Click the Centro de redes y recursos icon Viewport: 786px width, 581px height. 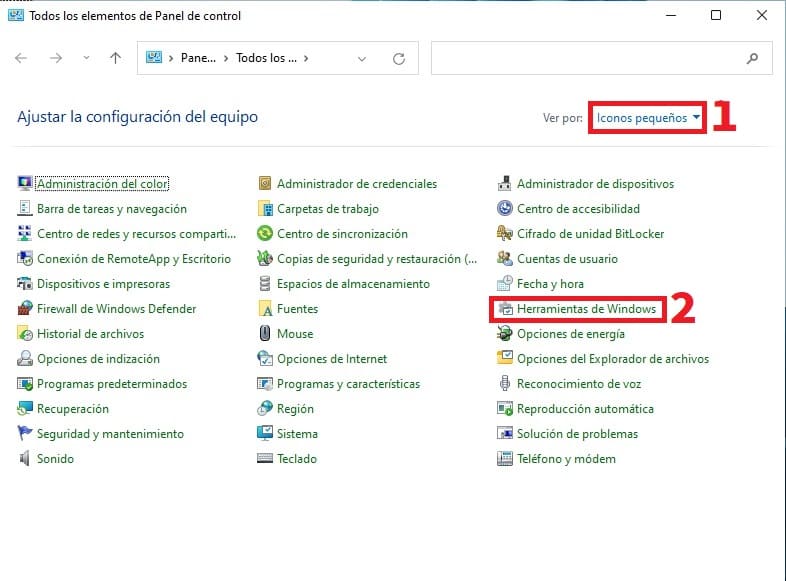[x=25, y=234]
